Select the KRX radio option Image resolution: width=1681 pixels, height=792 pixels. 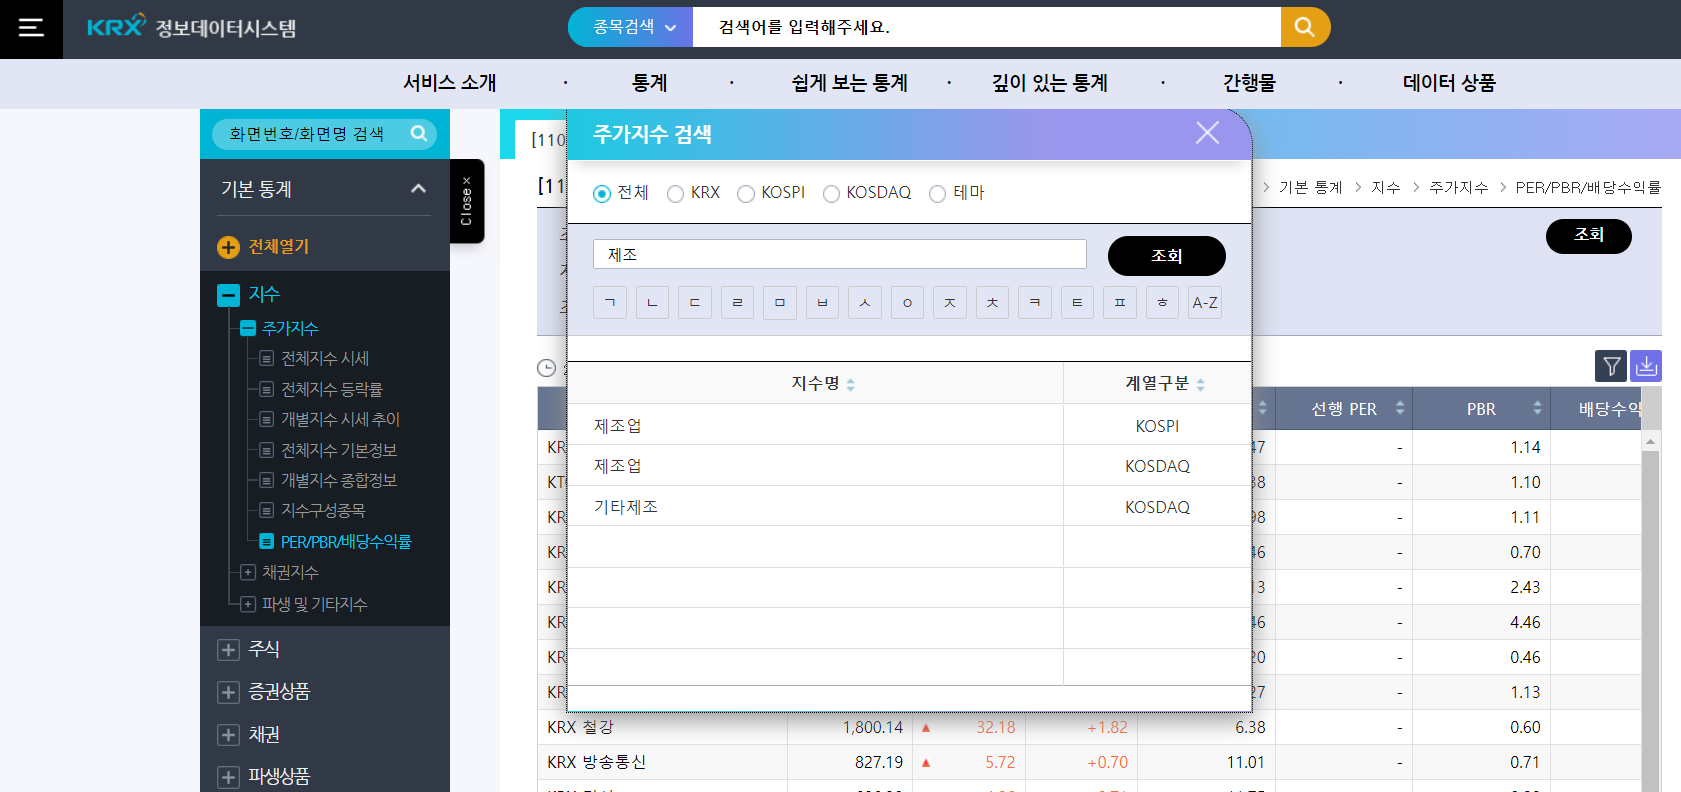click(x=676, y=194)
